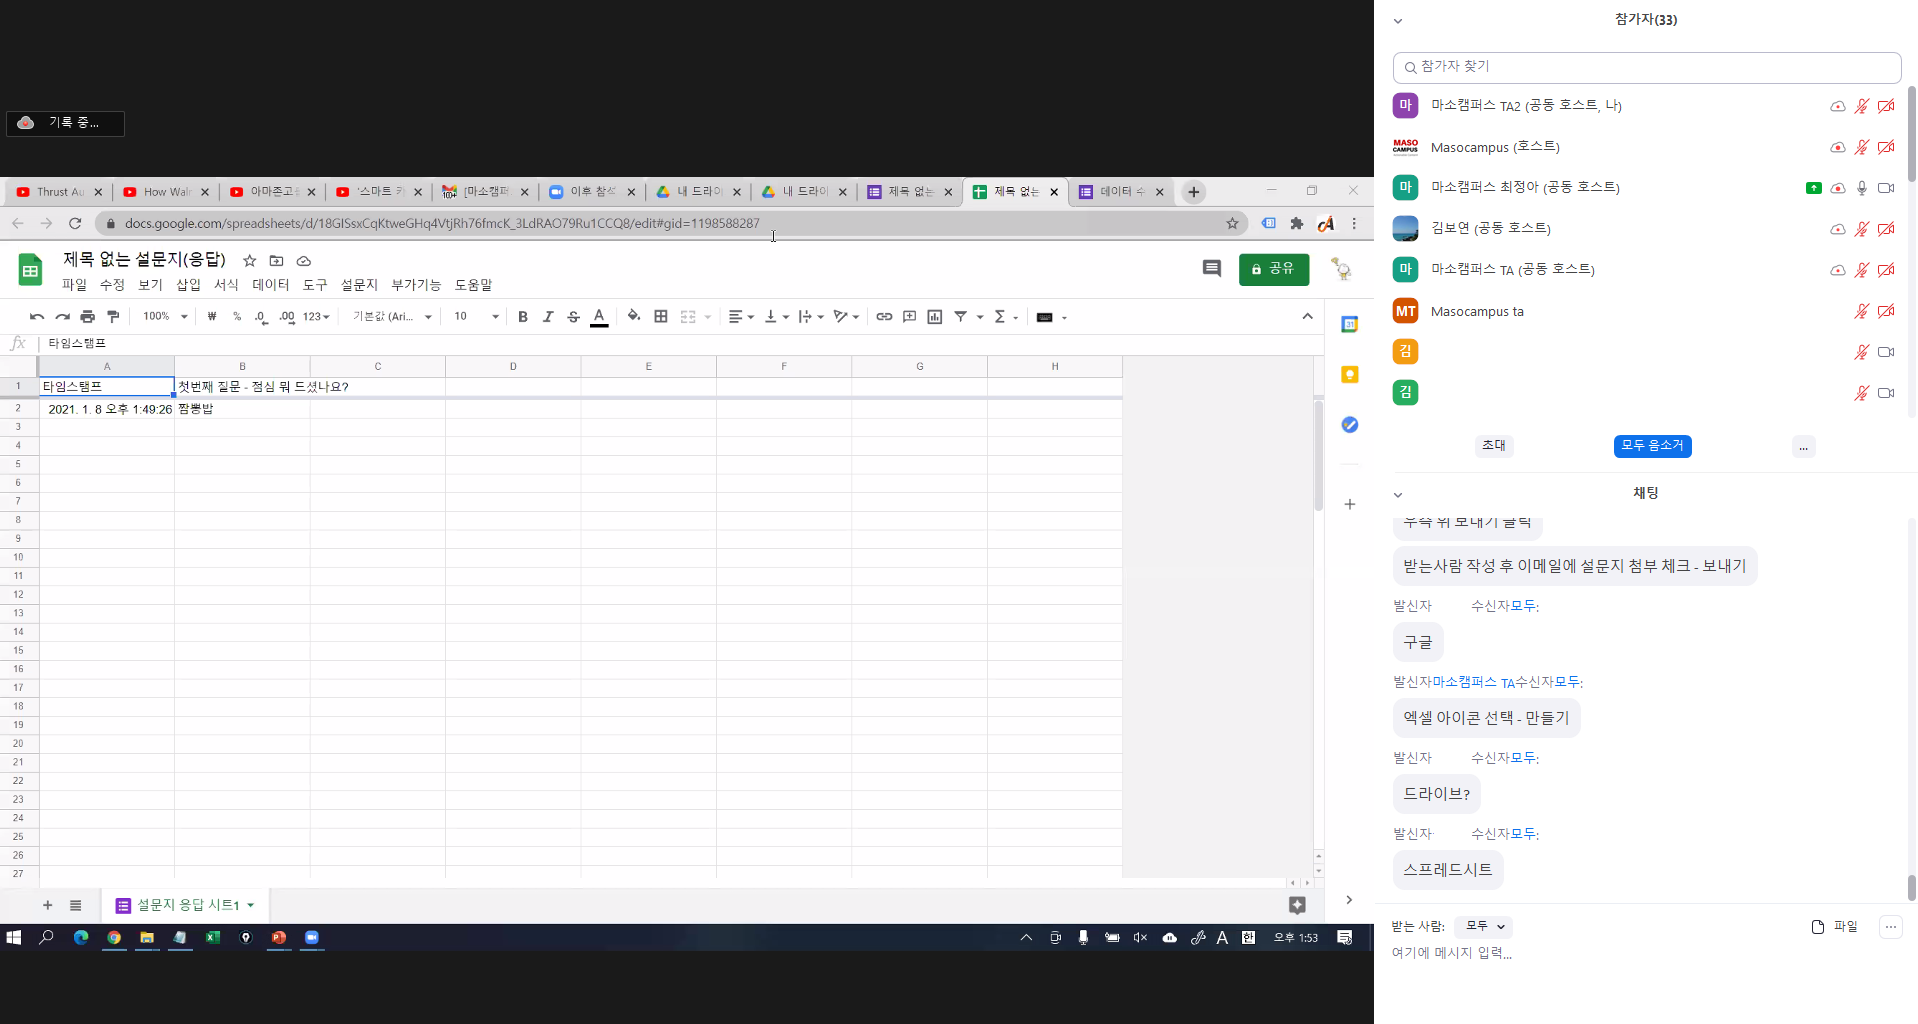Click the Bold formatting icon
This screenshot has height=1024, width=1918.
[522, 317]
